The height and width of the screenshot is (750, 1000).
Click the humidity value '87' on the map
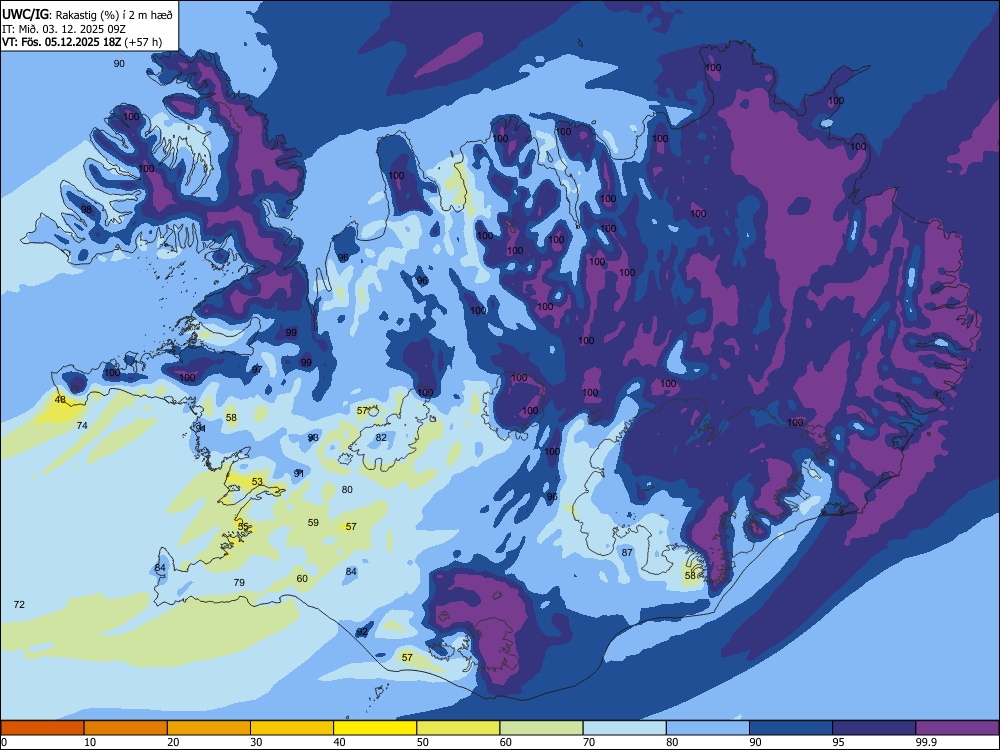click(627, 552)
